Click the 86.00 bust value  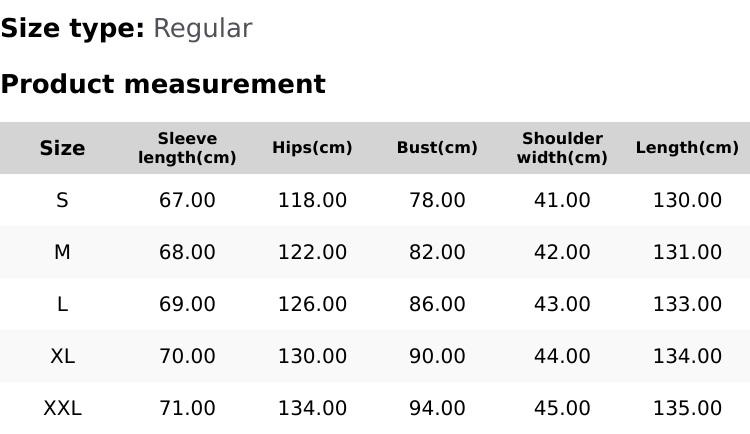pyautogui.click(x=437, y=304)
